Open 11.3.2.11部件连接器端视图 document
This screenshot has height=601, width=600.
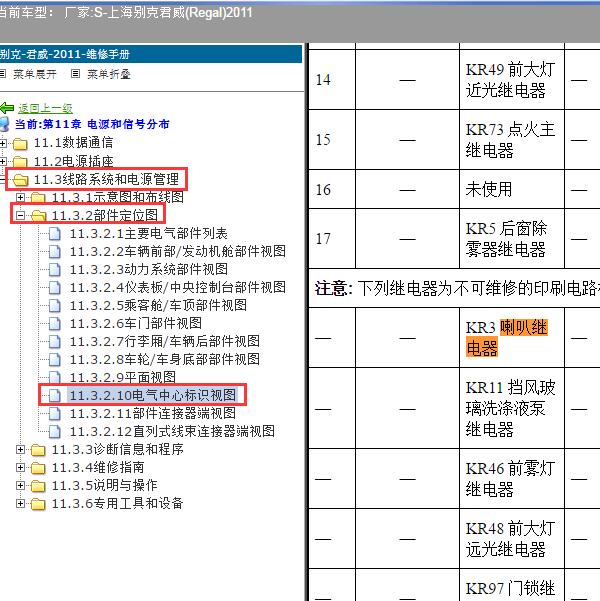click(153, 414)
